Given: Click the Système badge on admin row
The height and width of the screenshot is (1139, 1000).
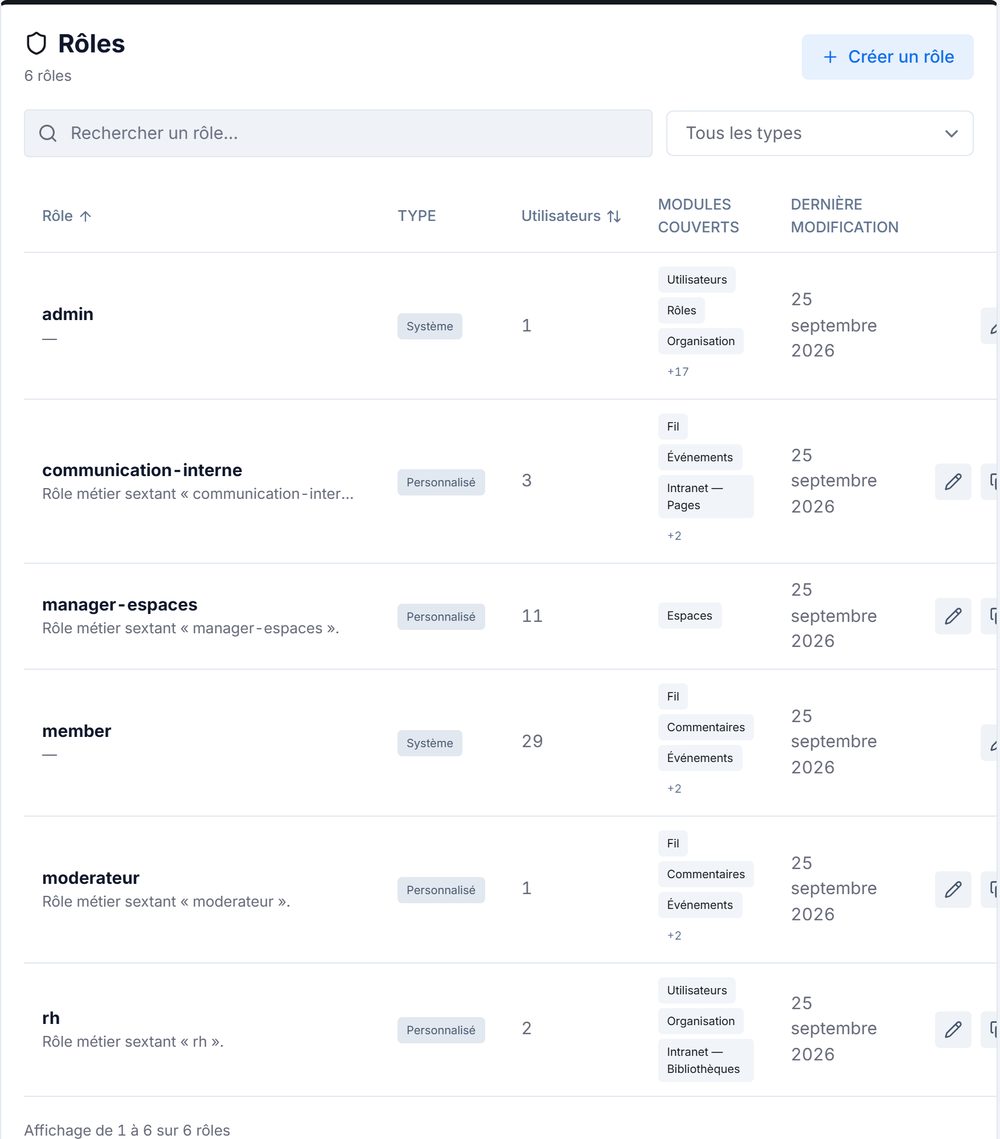Looking at the screenshot, I should tap(429, 326).
